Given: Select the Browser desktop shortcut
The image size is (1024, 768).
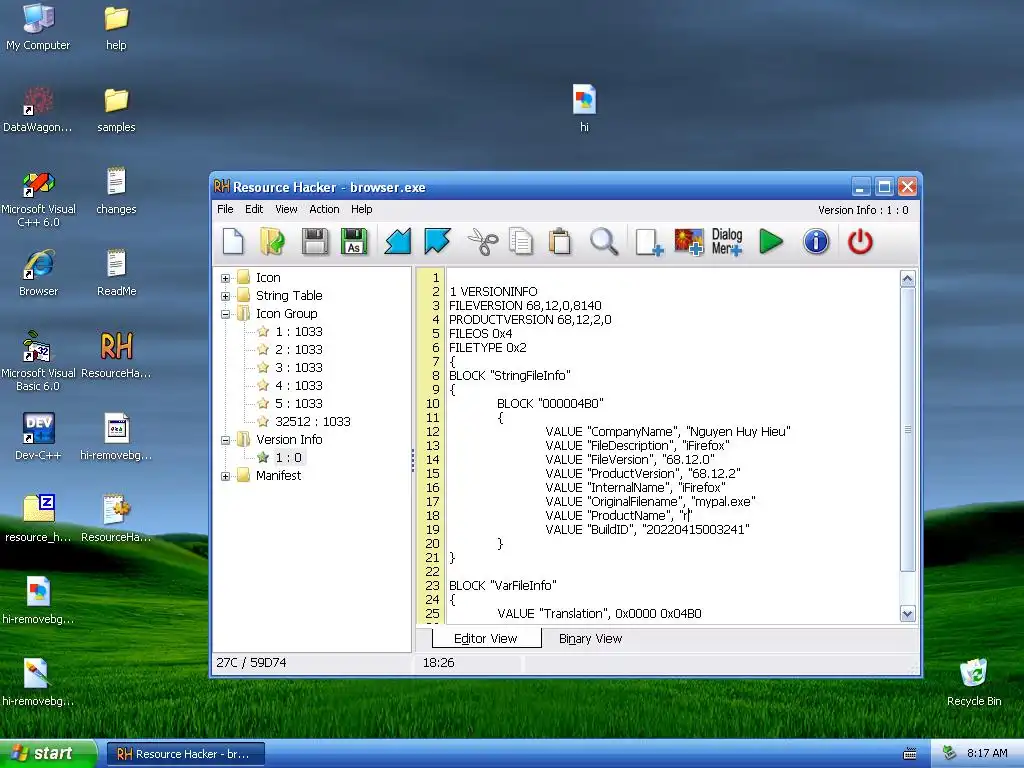Looking at the screenshot, I should 38,272.
